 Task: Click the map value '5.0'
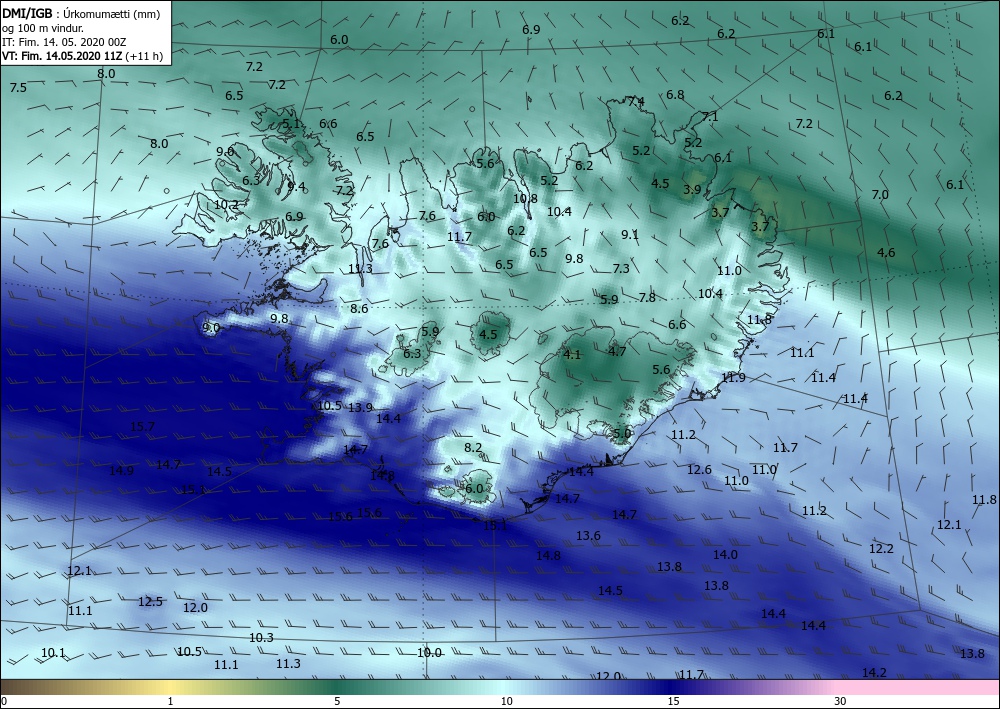coord(622,434)
